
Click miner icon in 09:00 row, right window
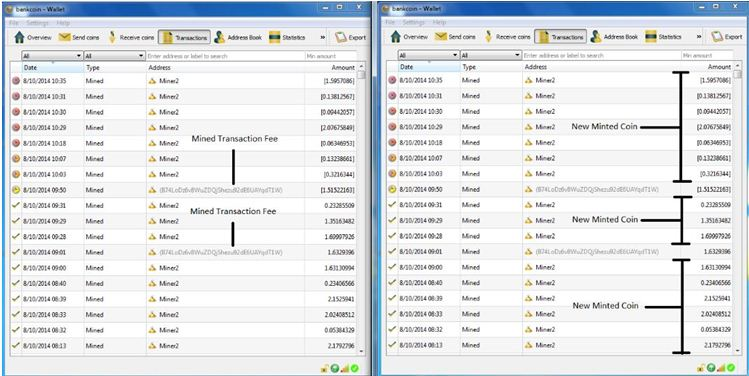[529, 267]
